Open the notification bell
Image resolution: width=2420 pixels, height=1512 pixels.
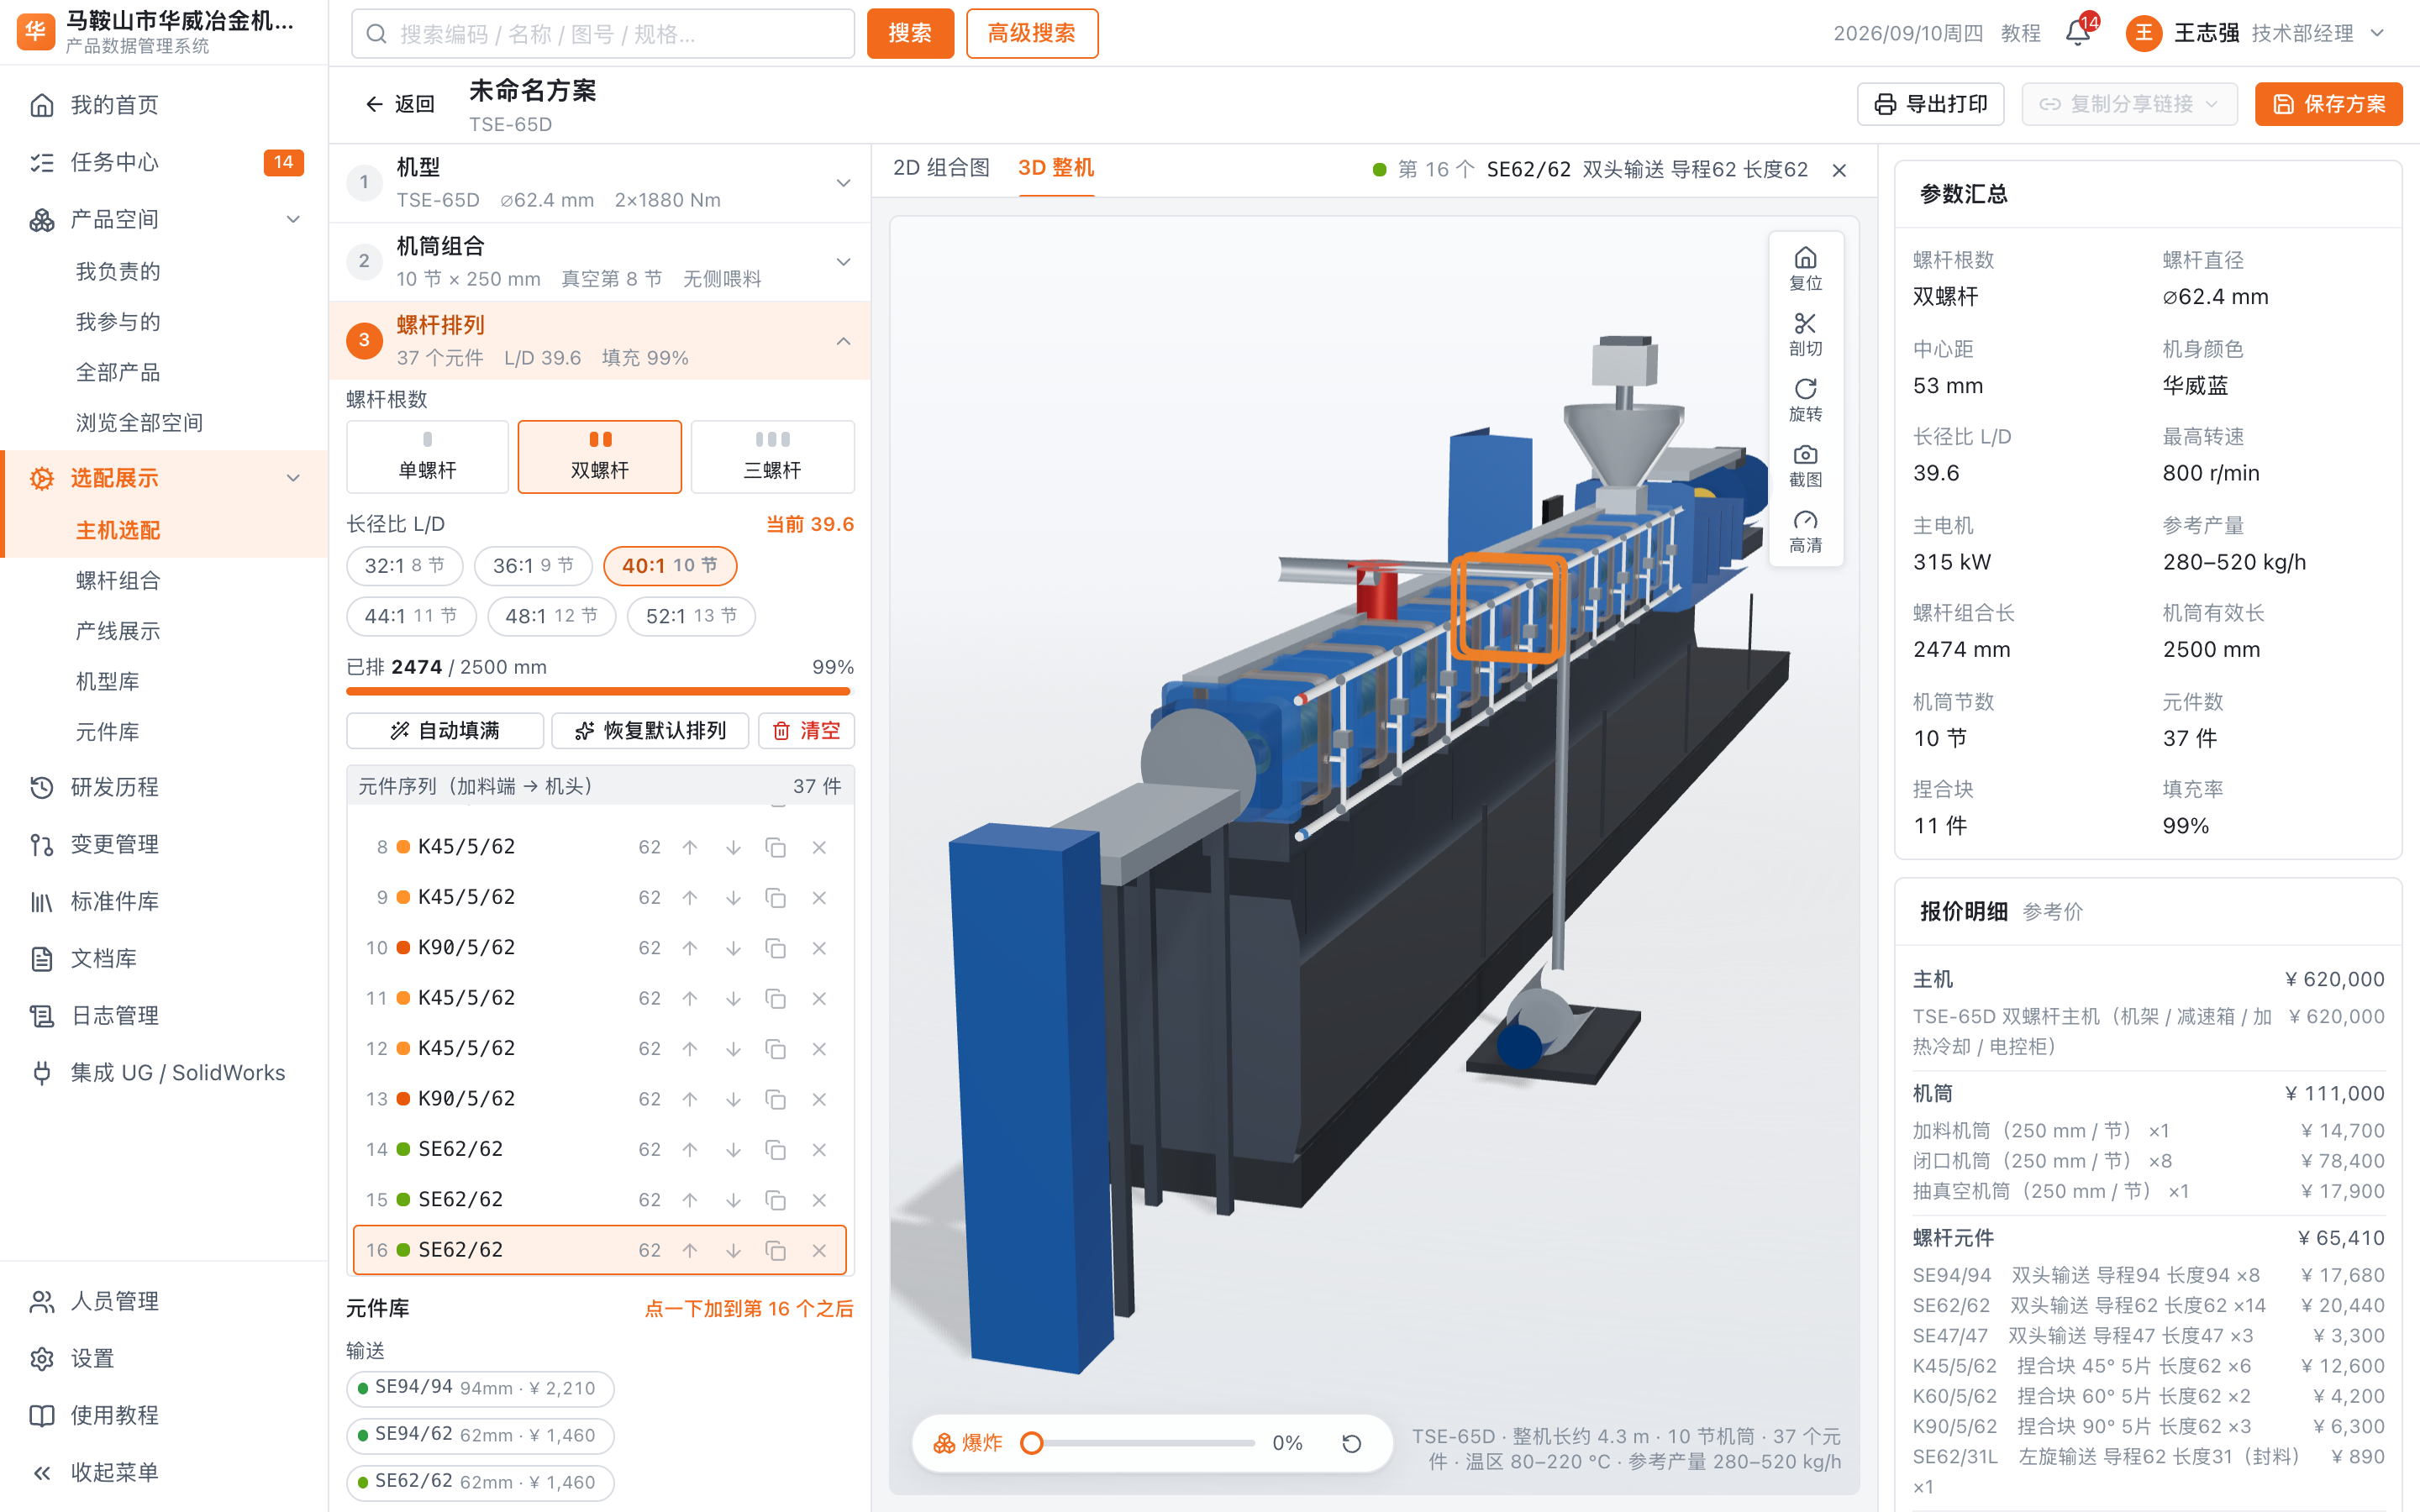point(2077,33)
